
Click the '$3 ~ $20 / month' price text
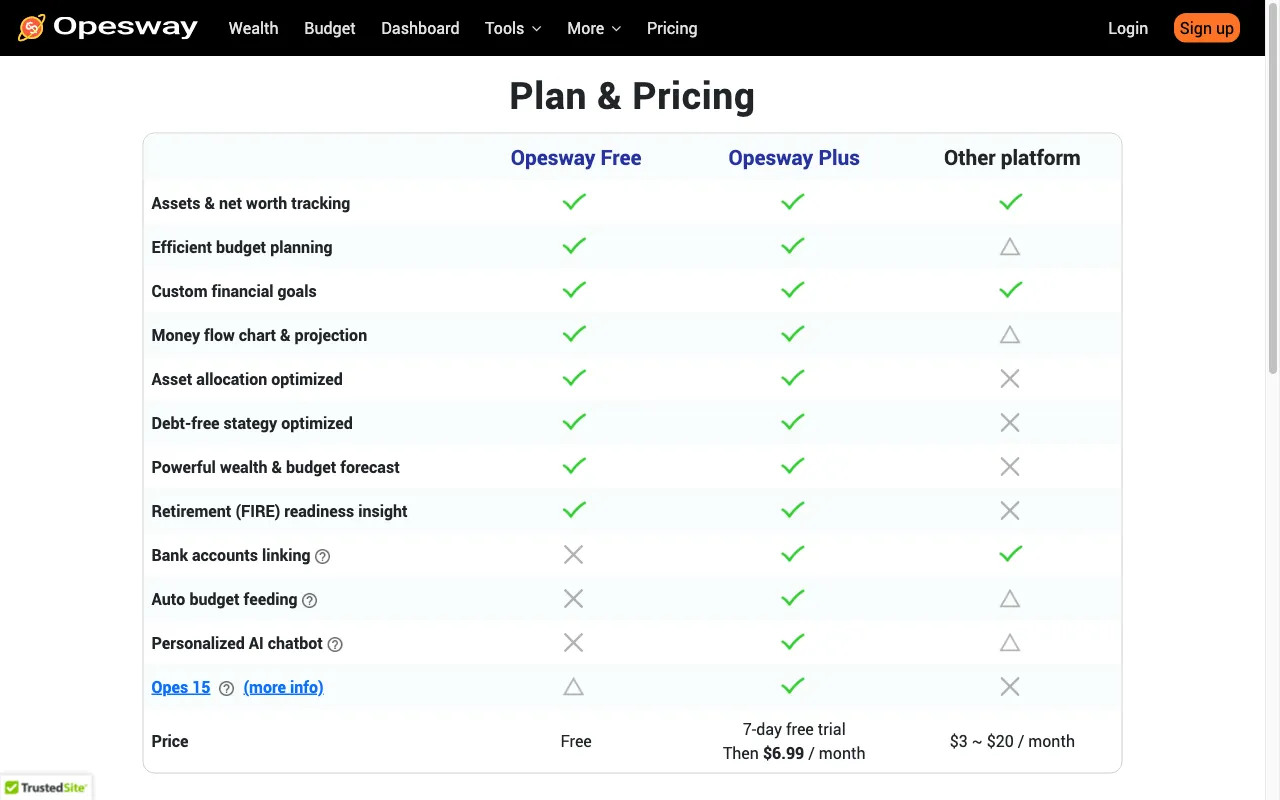1012,741
